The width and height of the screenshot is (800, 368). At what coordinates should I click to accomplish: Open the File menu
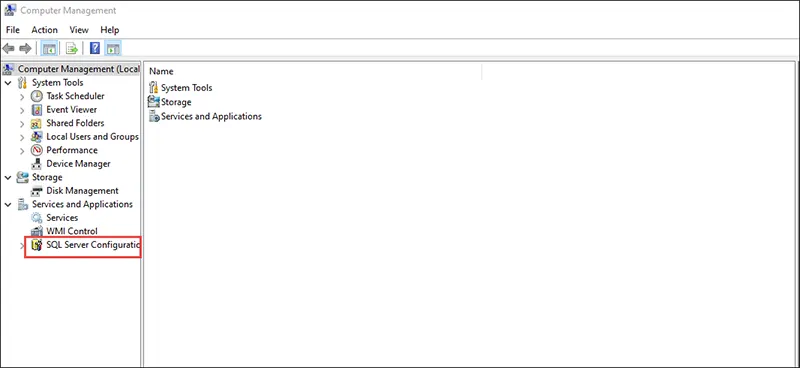13,30
